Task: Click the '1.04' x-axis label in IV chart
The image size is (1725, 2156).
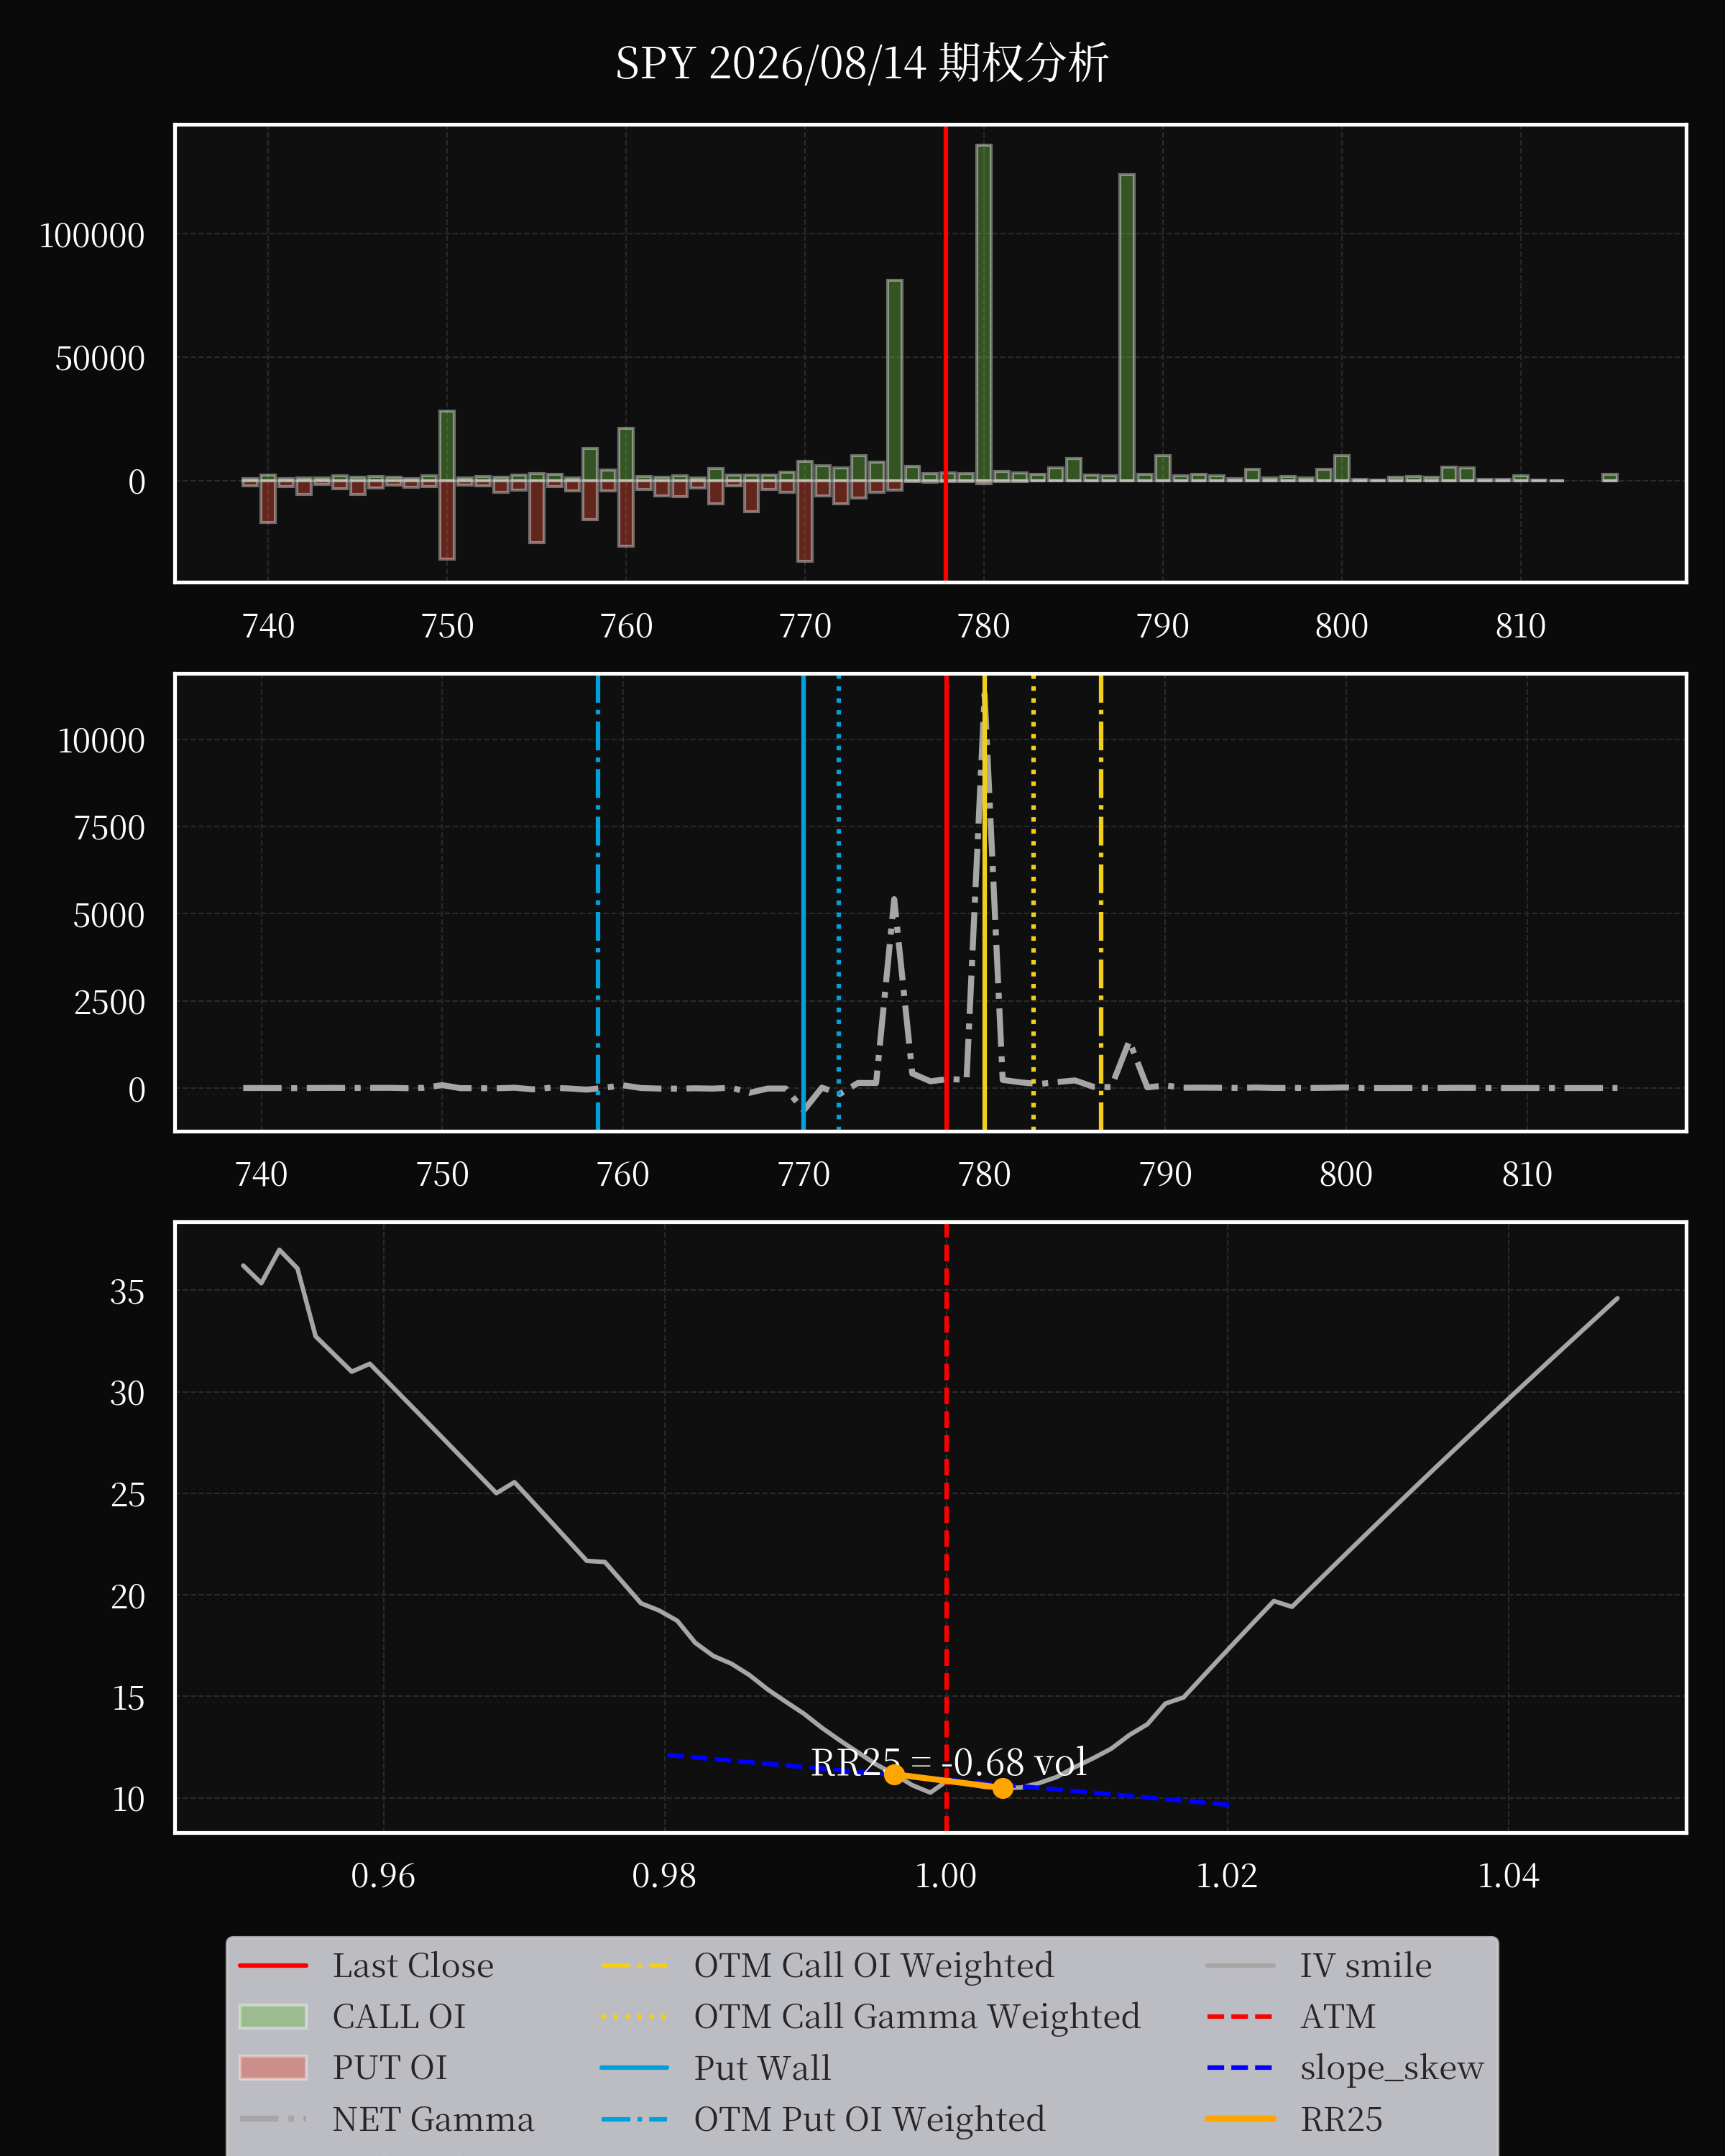Action: (x=1508, y=1876)
